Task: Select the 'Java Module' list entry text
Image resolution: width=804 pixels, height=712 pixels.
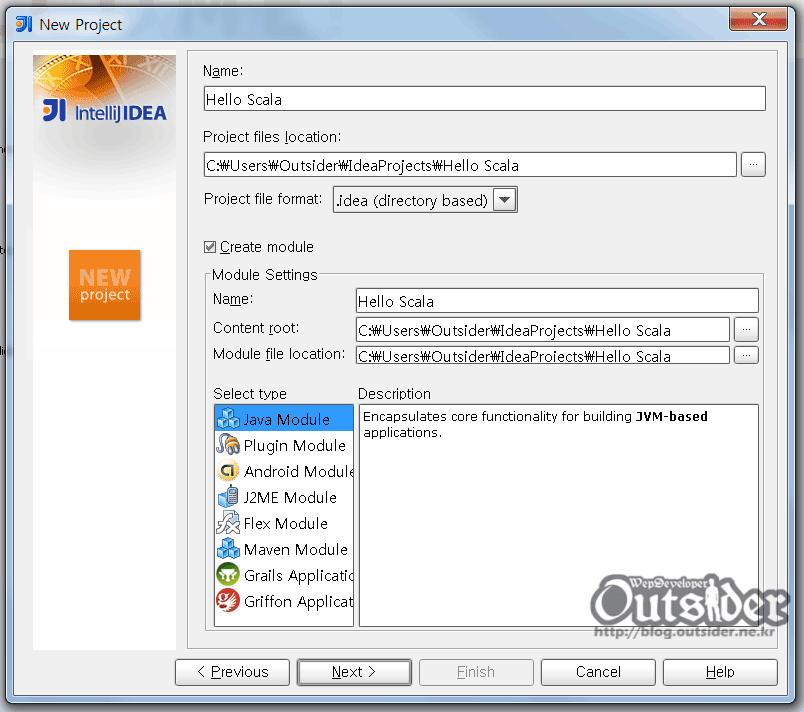Action: [287, 419]
